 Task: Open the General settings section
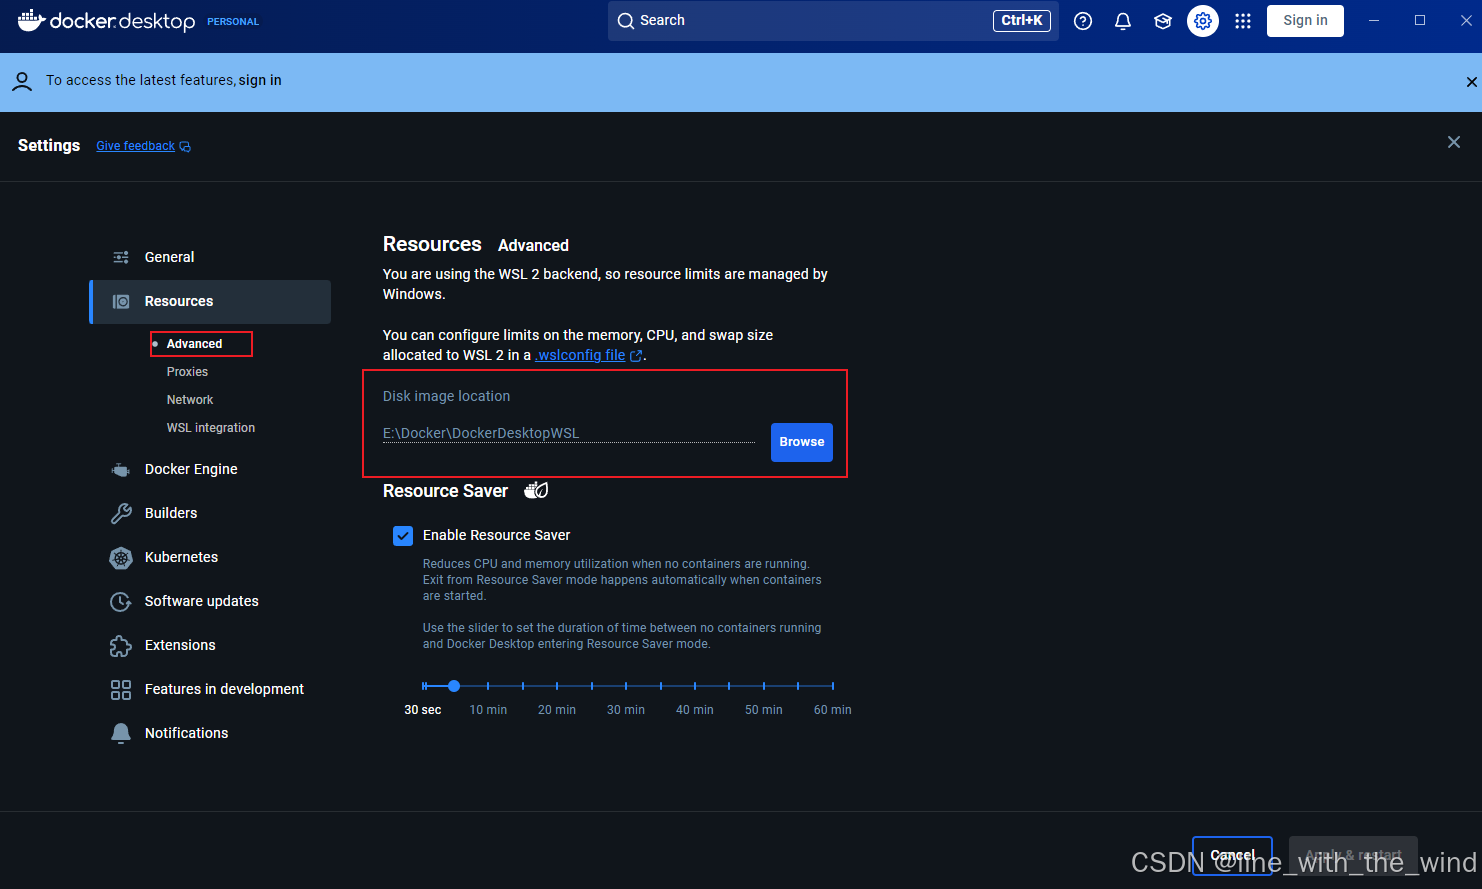pyautogui.click(x=210, y=257)
